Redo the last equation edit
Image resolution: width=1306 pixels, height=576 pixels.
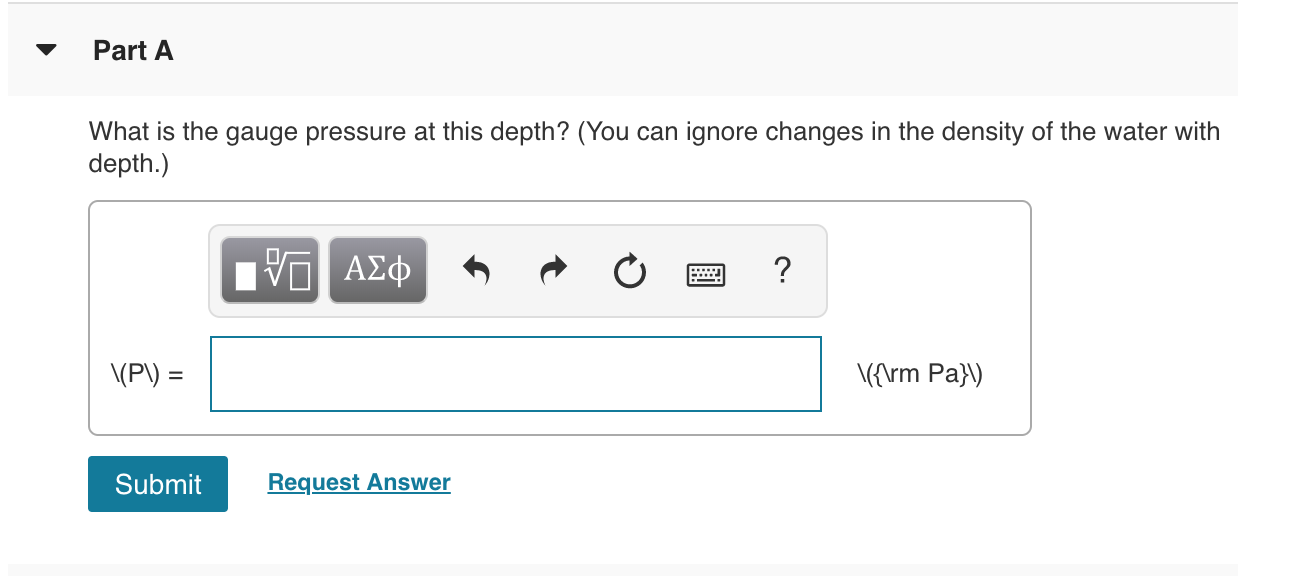(x=551, y=270)
